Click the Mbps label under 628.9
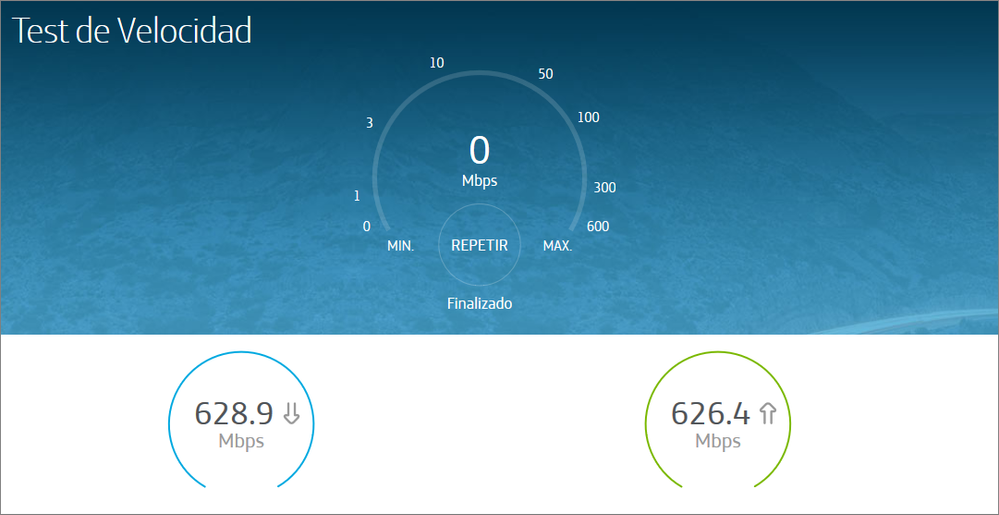Screen dimensions: 999x515 click(241, 441)
